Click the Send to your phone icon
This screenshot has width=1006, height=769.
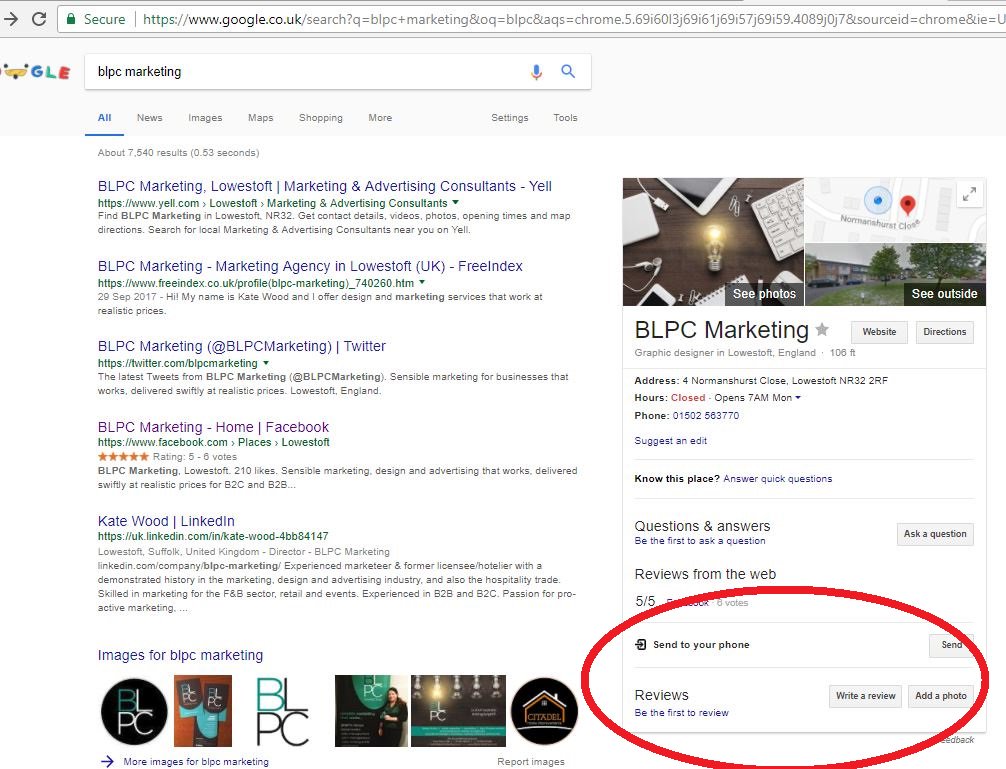tap(640, 645)
